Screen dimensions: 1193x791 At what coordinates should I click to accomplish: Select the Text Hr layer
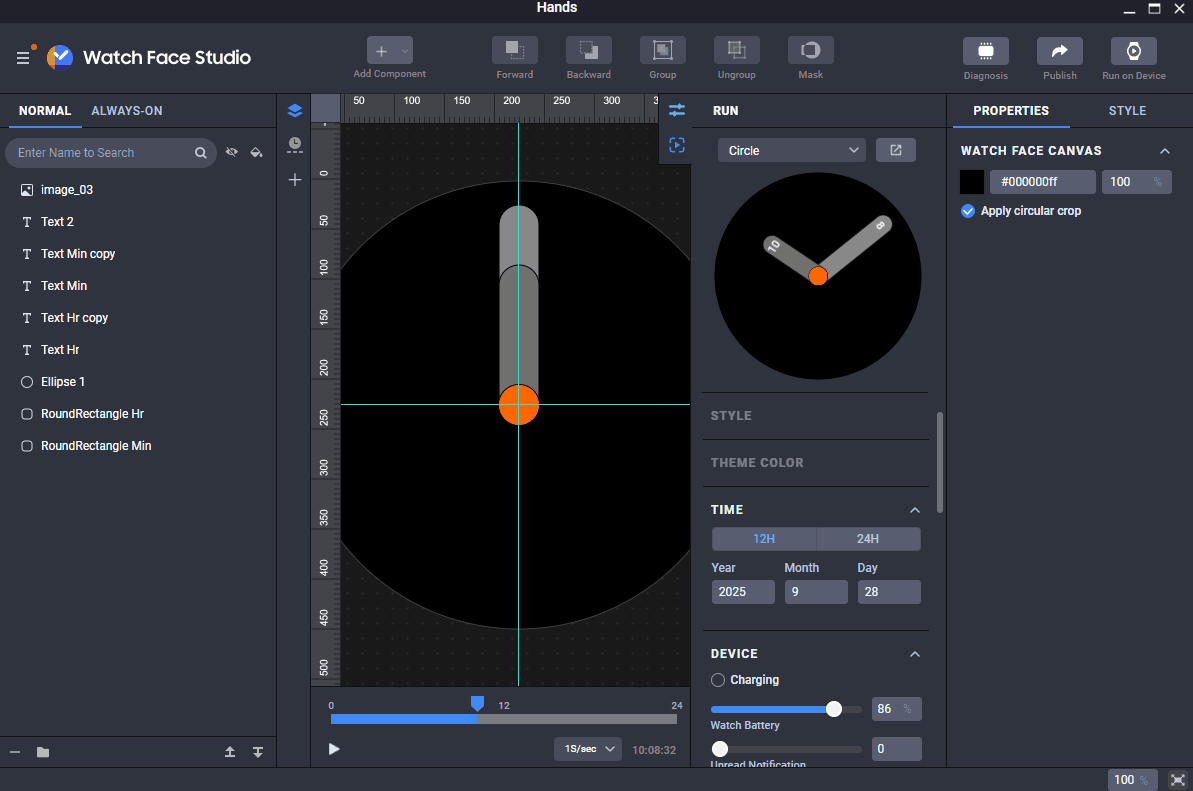tap(60, 349)
